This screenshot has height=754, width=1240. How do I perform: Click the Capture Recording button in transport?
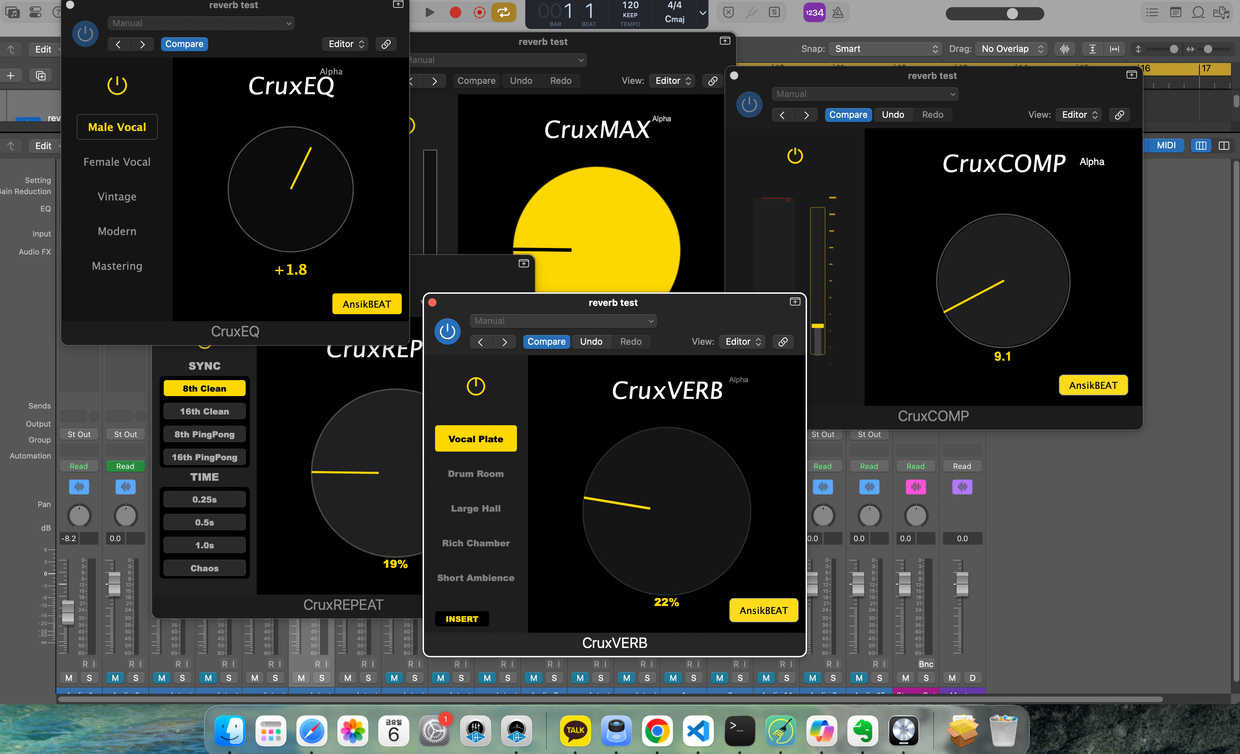click(479, 12)
